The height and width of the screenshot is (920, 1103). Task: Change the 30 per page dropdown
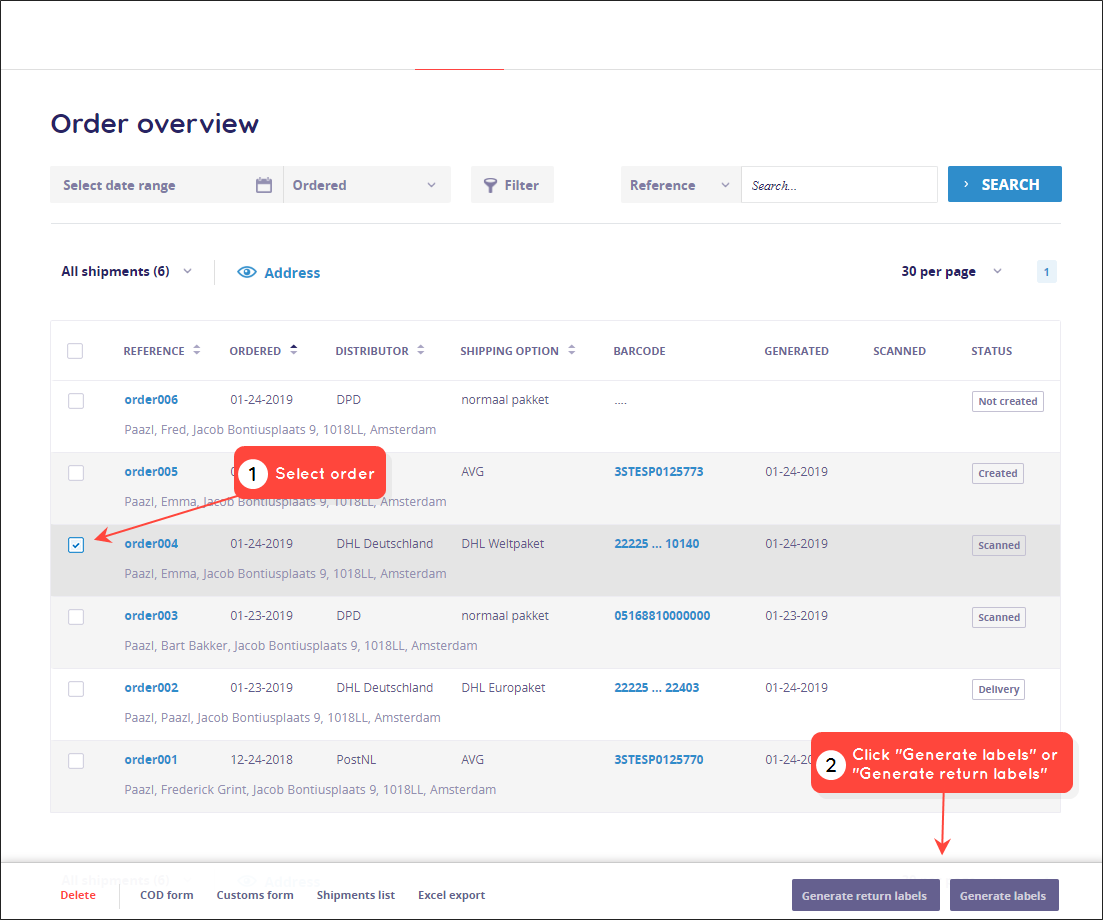pyautogui.click(x=952, y=271)
